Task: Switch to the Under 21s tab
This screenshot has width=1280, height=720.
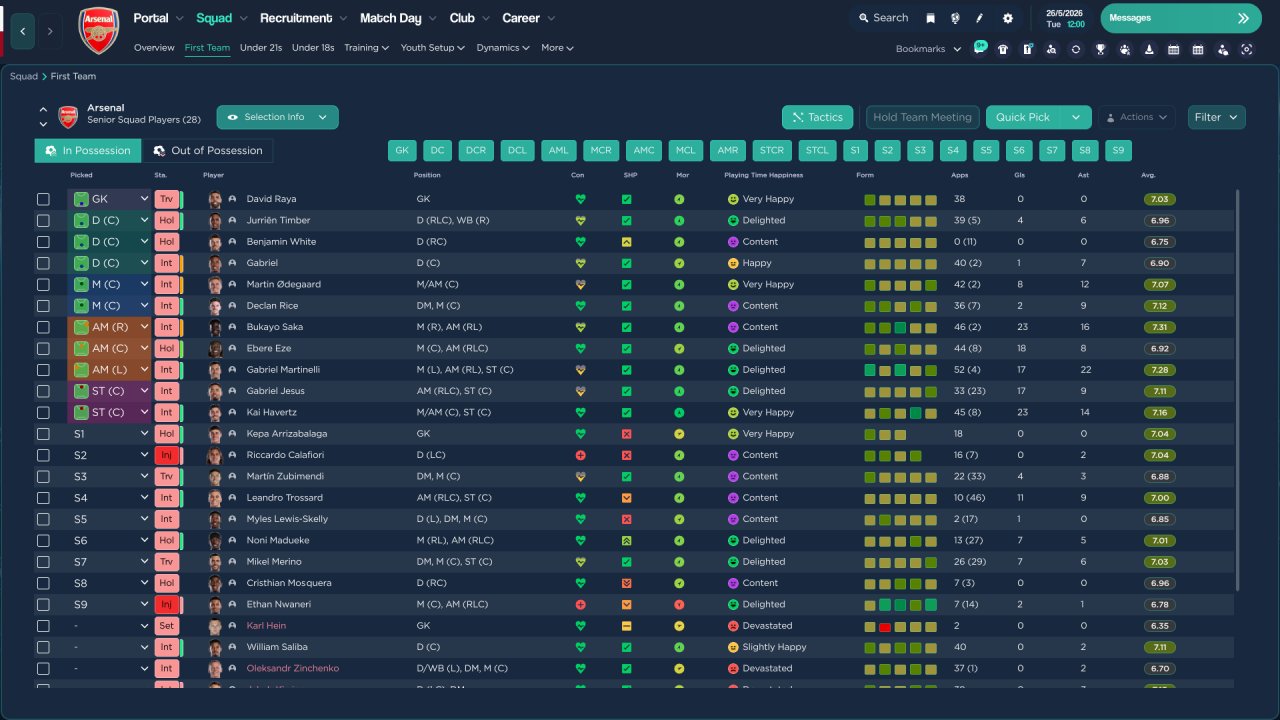Action: pos(261,48)
